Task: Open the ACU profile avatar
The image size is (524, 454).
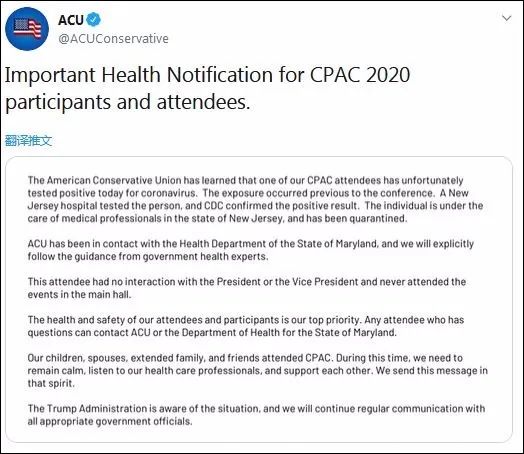Action: point(27,29)
